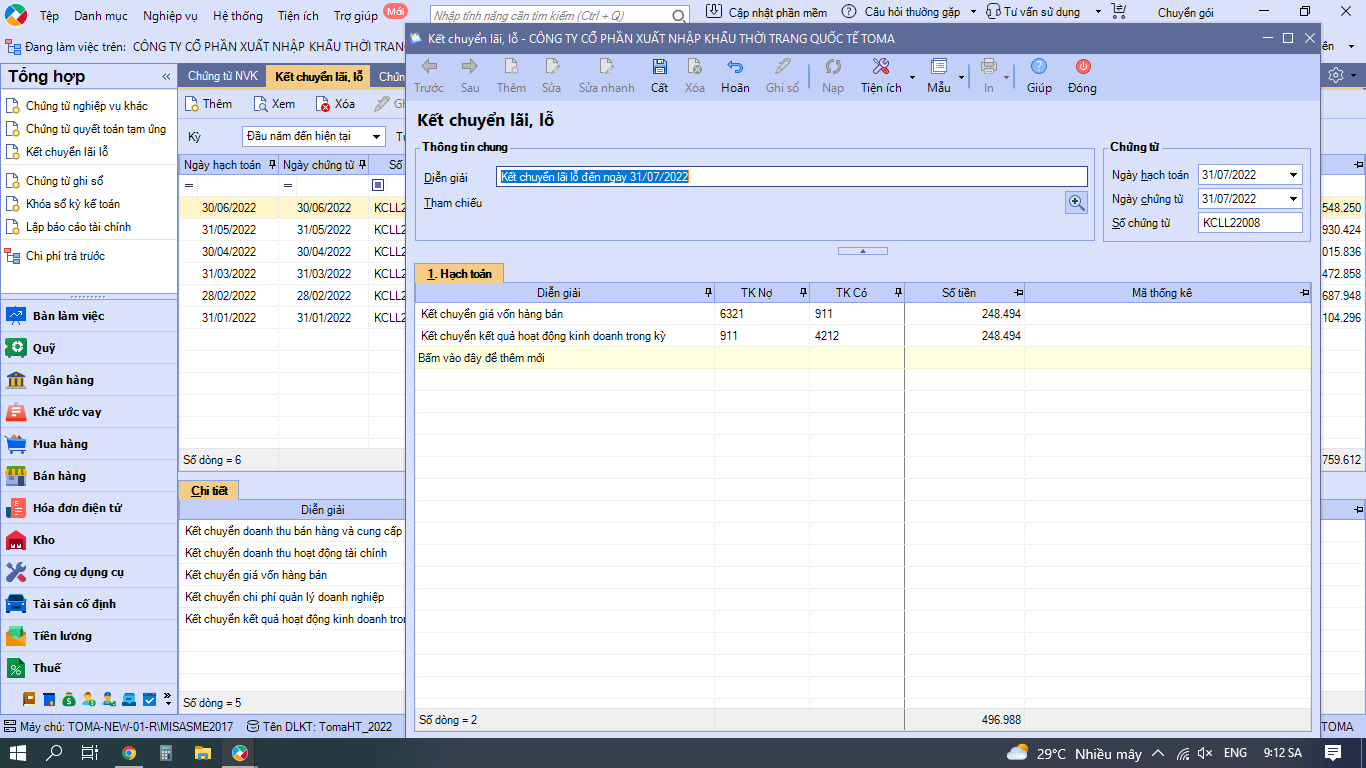Image resolution: width=1366 pixels, height=768 pixels.
Task: Open Chrome from the Windows taskbar
Action: [x=129, y=753]
